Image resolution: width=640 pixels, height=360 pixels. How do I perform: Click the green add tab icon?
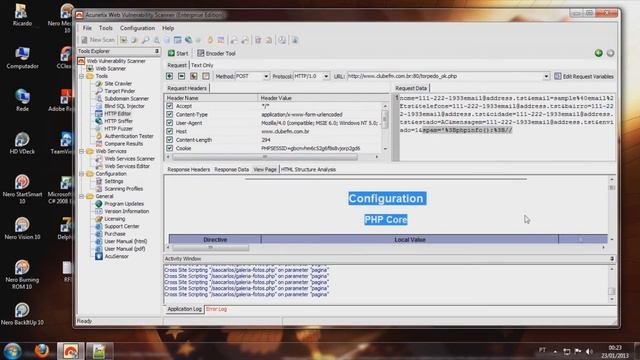click(x=598, y=53)
